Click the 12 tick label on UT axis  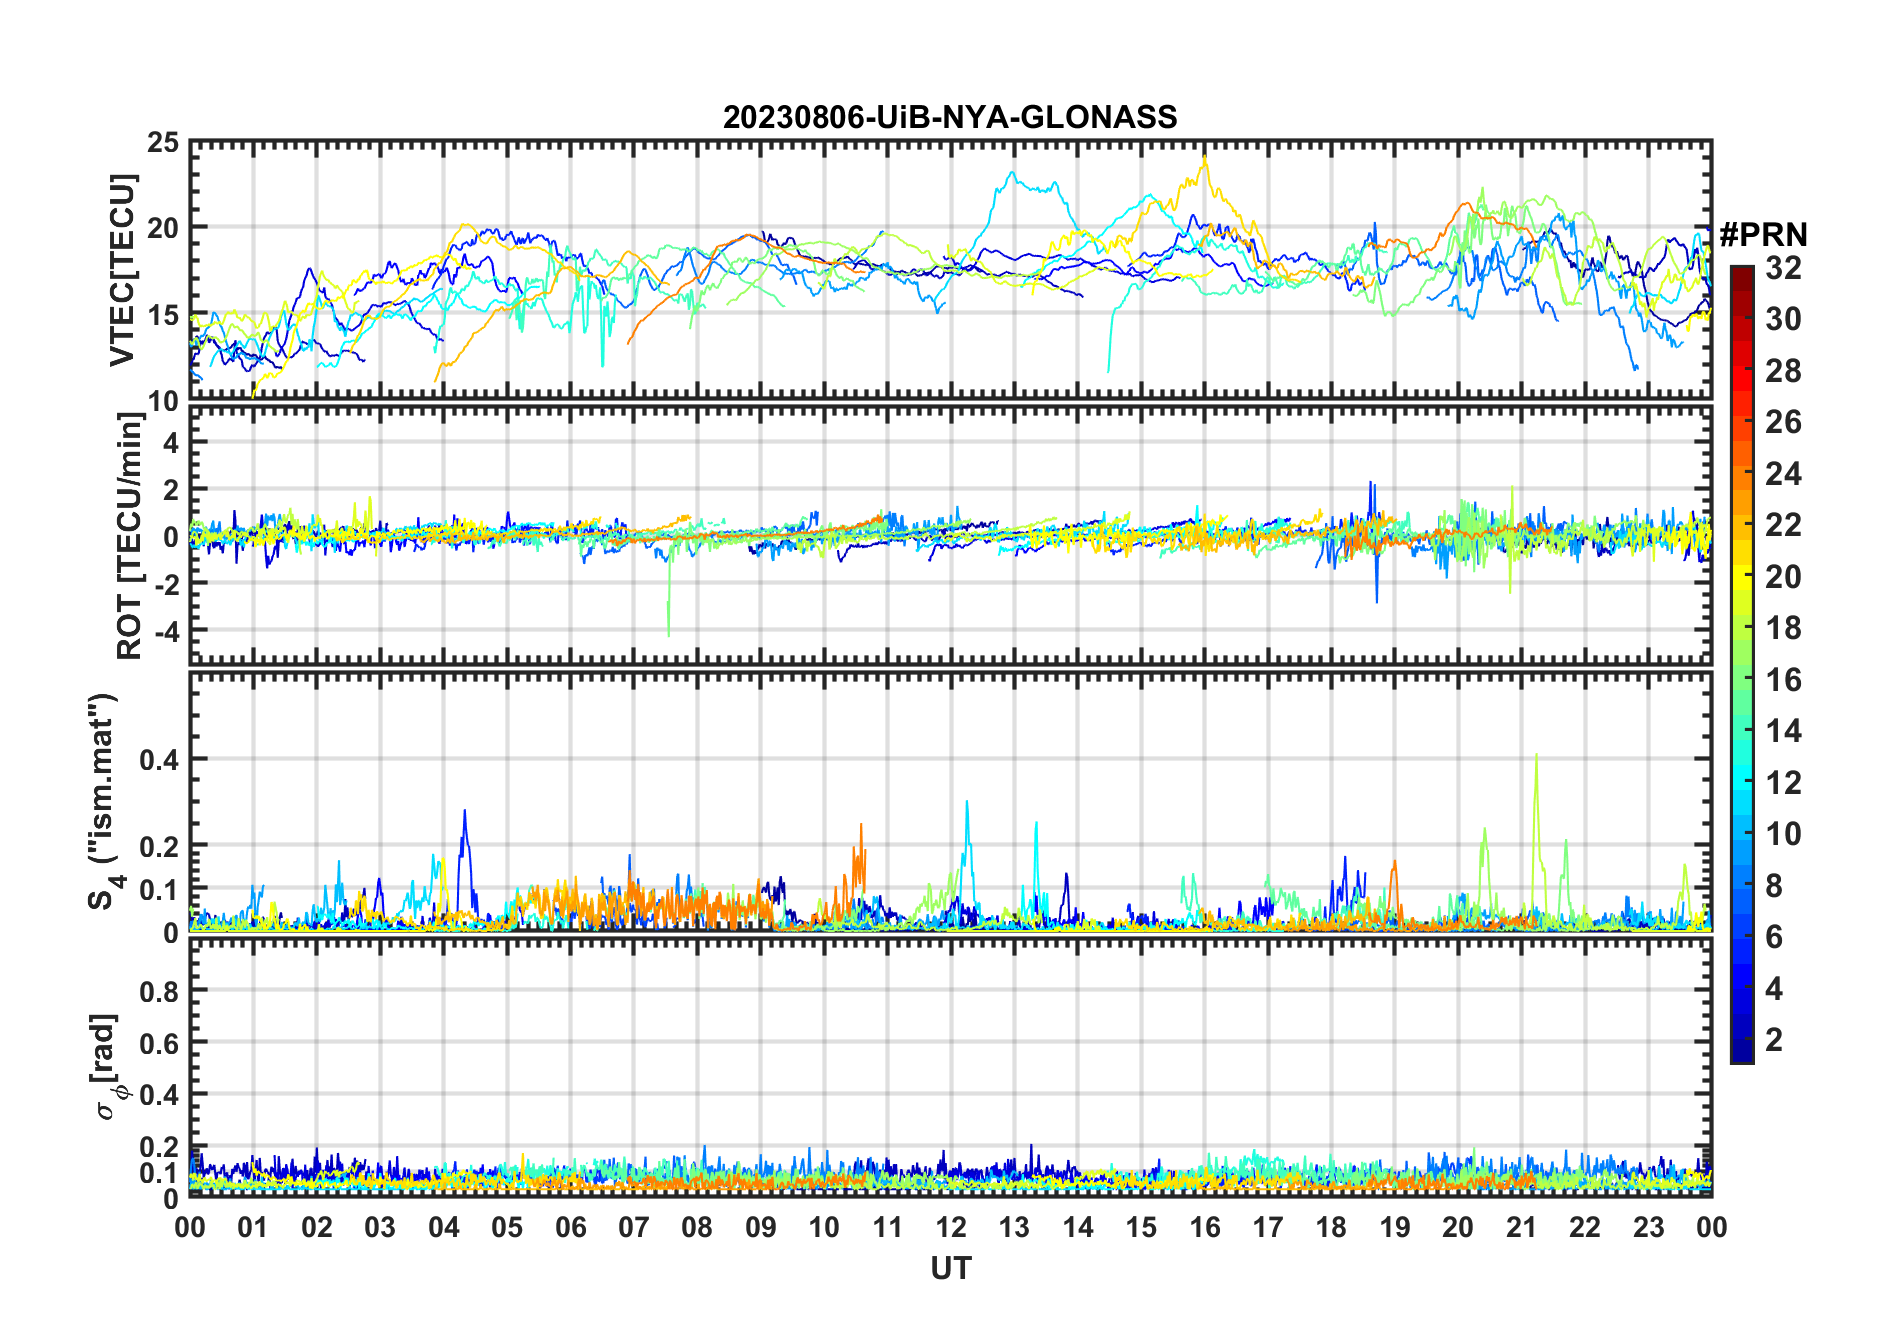(950, 1227)
